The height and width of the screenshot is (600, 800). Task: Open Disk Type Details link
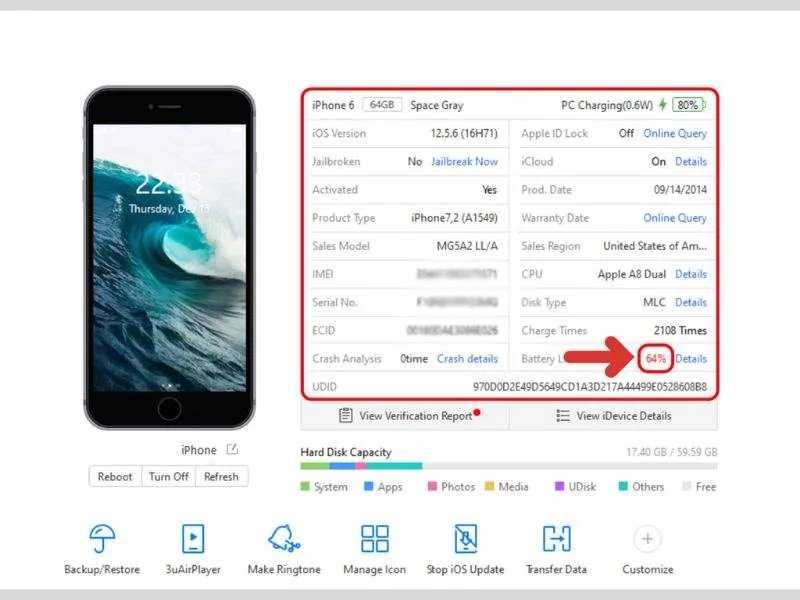pyautogui.click(x=691, y=302)
